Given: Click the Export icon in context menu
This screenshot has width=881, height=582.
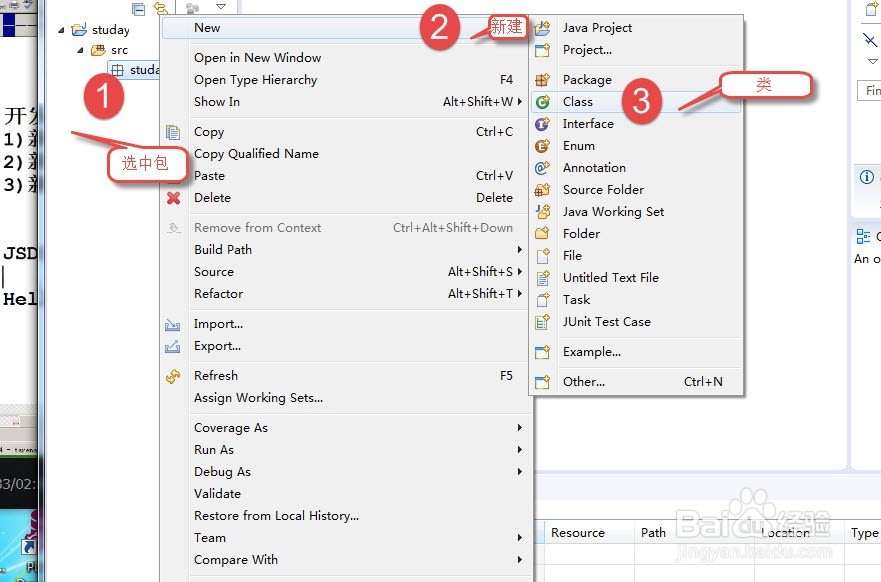Looking at the screenshot, I should [x=172, y=347].
